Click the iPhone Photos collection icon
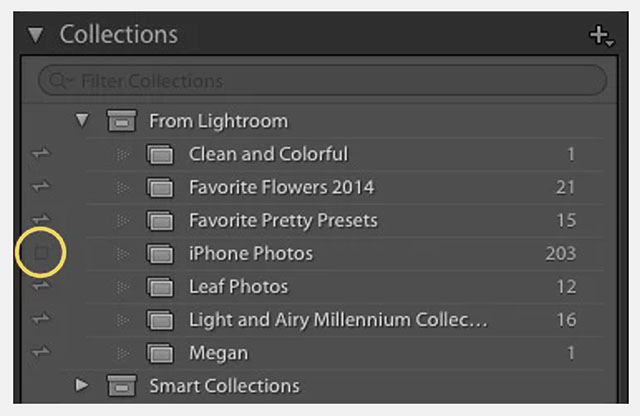This screenshot has height=416, width=640. pyautogui.click(x=160, y=254)
